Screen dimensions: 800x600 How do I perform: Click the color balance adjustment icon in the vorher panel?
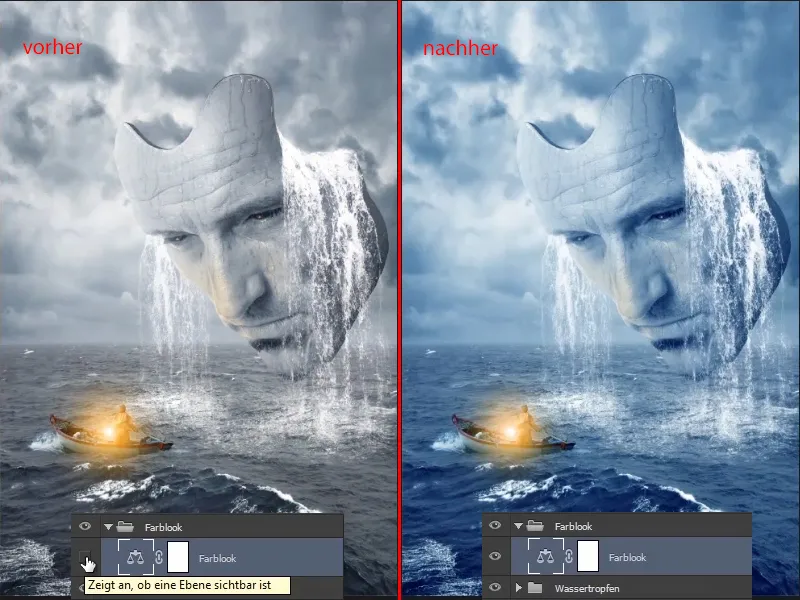[135, 557]
